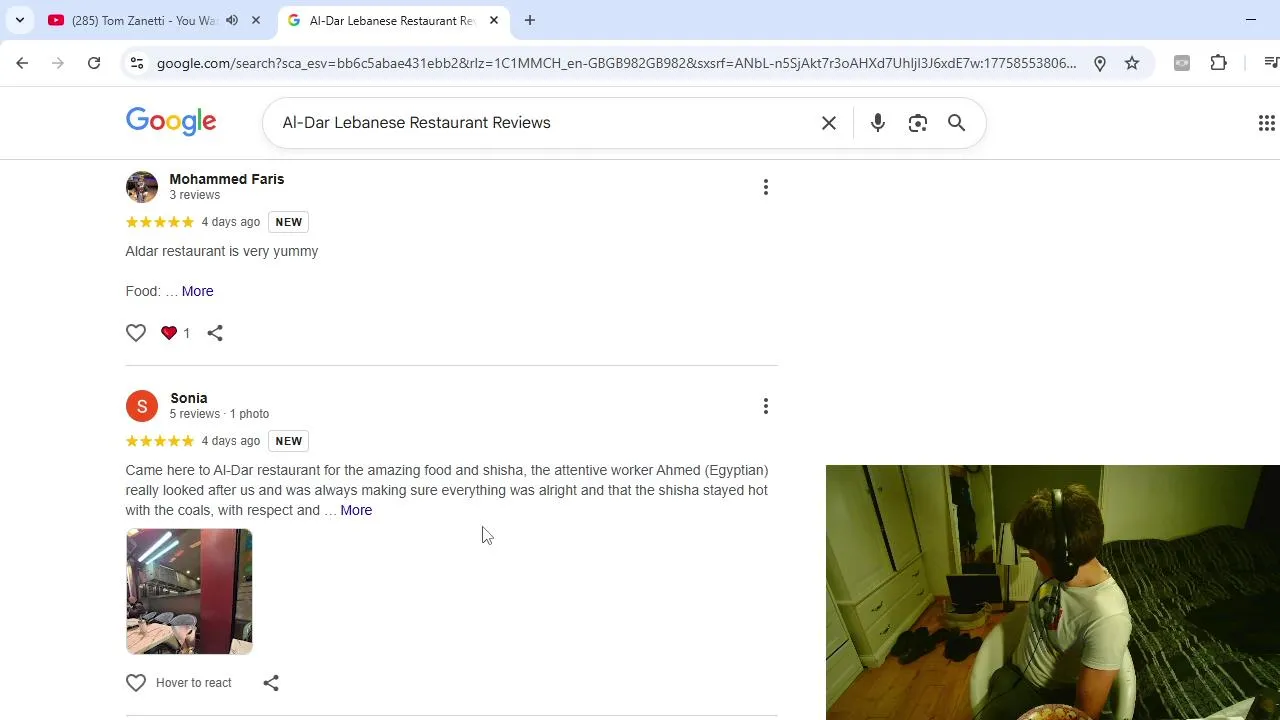The image size is (1280, 720).
Task: Expand Sonia's review with More
Action: [x=356, y=510]
